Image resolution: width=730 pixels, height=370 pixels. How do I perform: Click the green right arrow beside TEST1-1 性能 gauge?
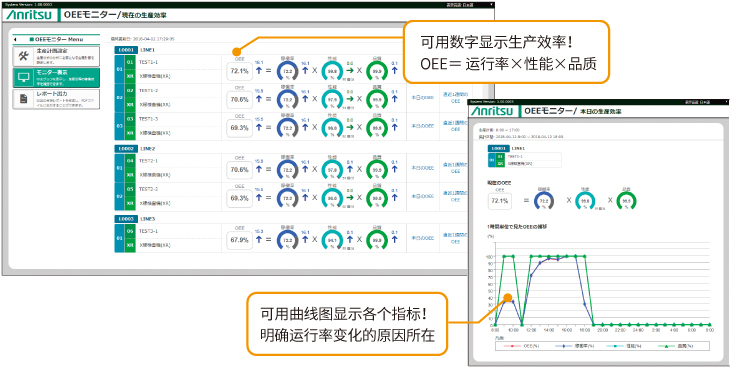tap(350, 71)
